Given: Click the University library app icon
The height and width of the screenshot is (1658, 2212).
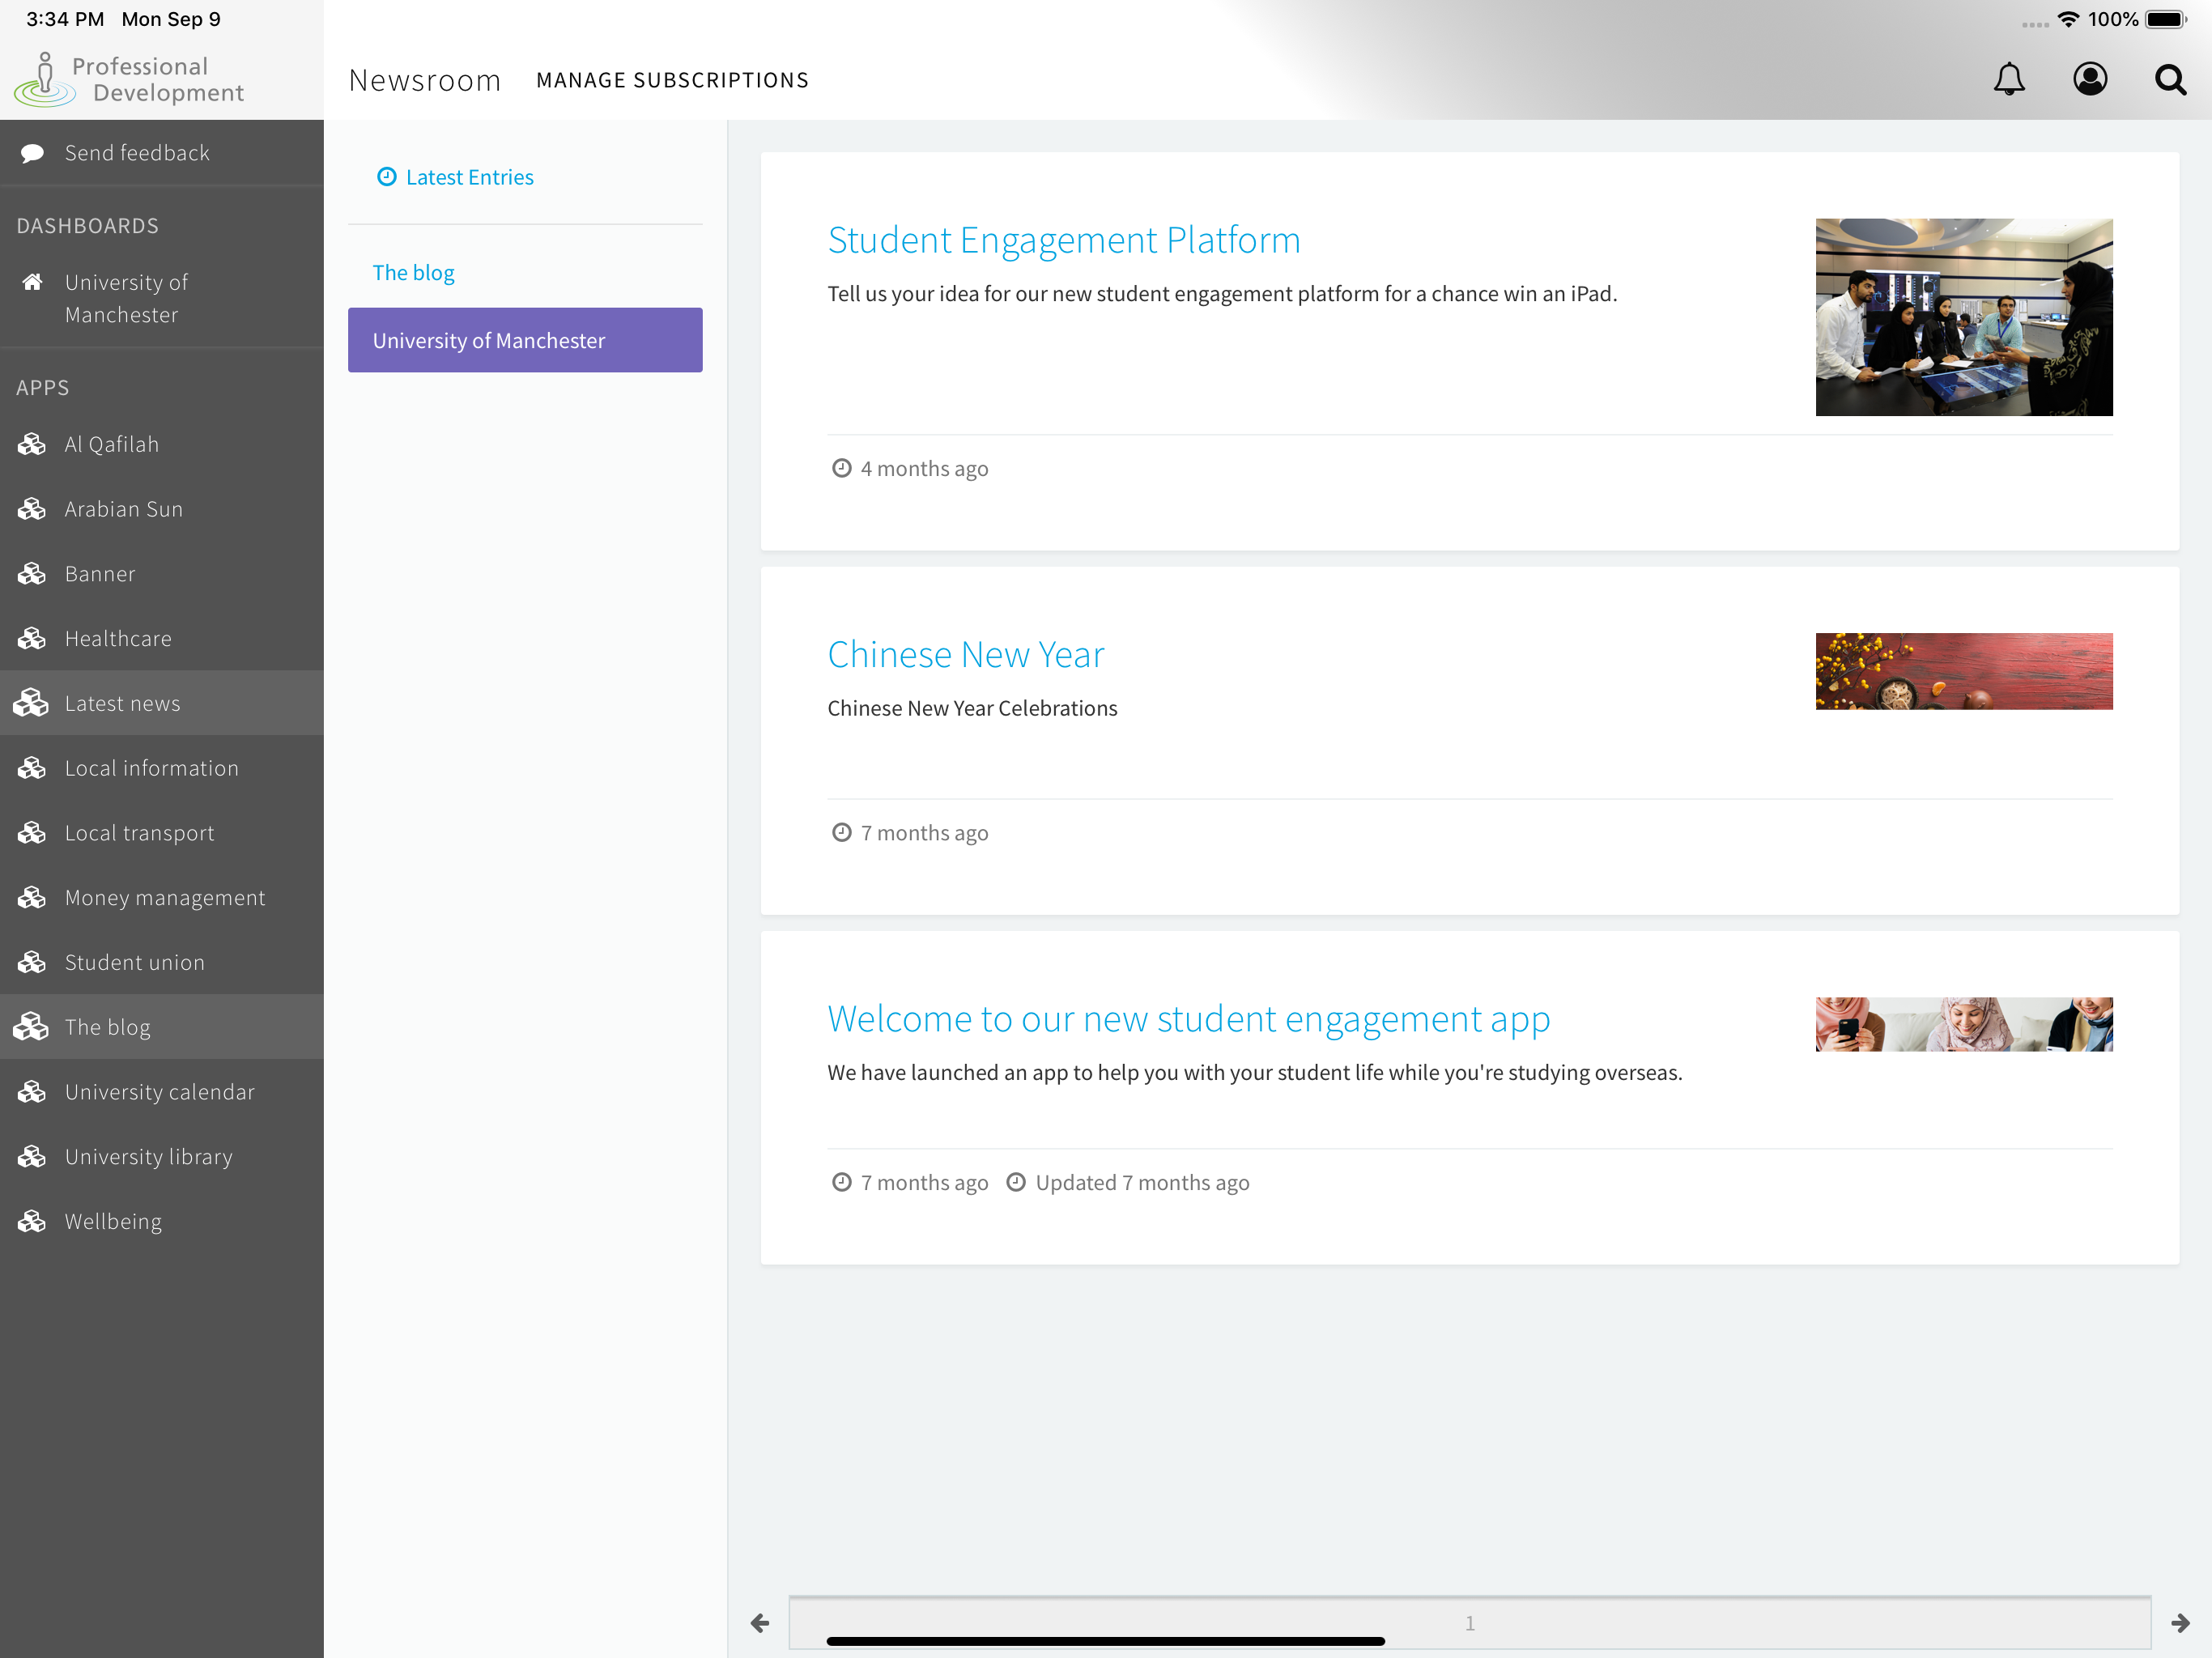Looking at the screenshot, I should pyautogui.click(x=32, y=1157).
